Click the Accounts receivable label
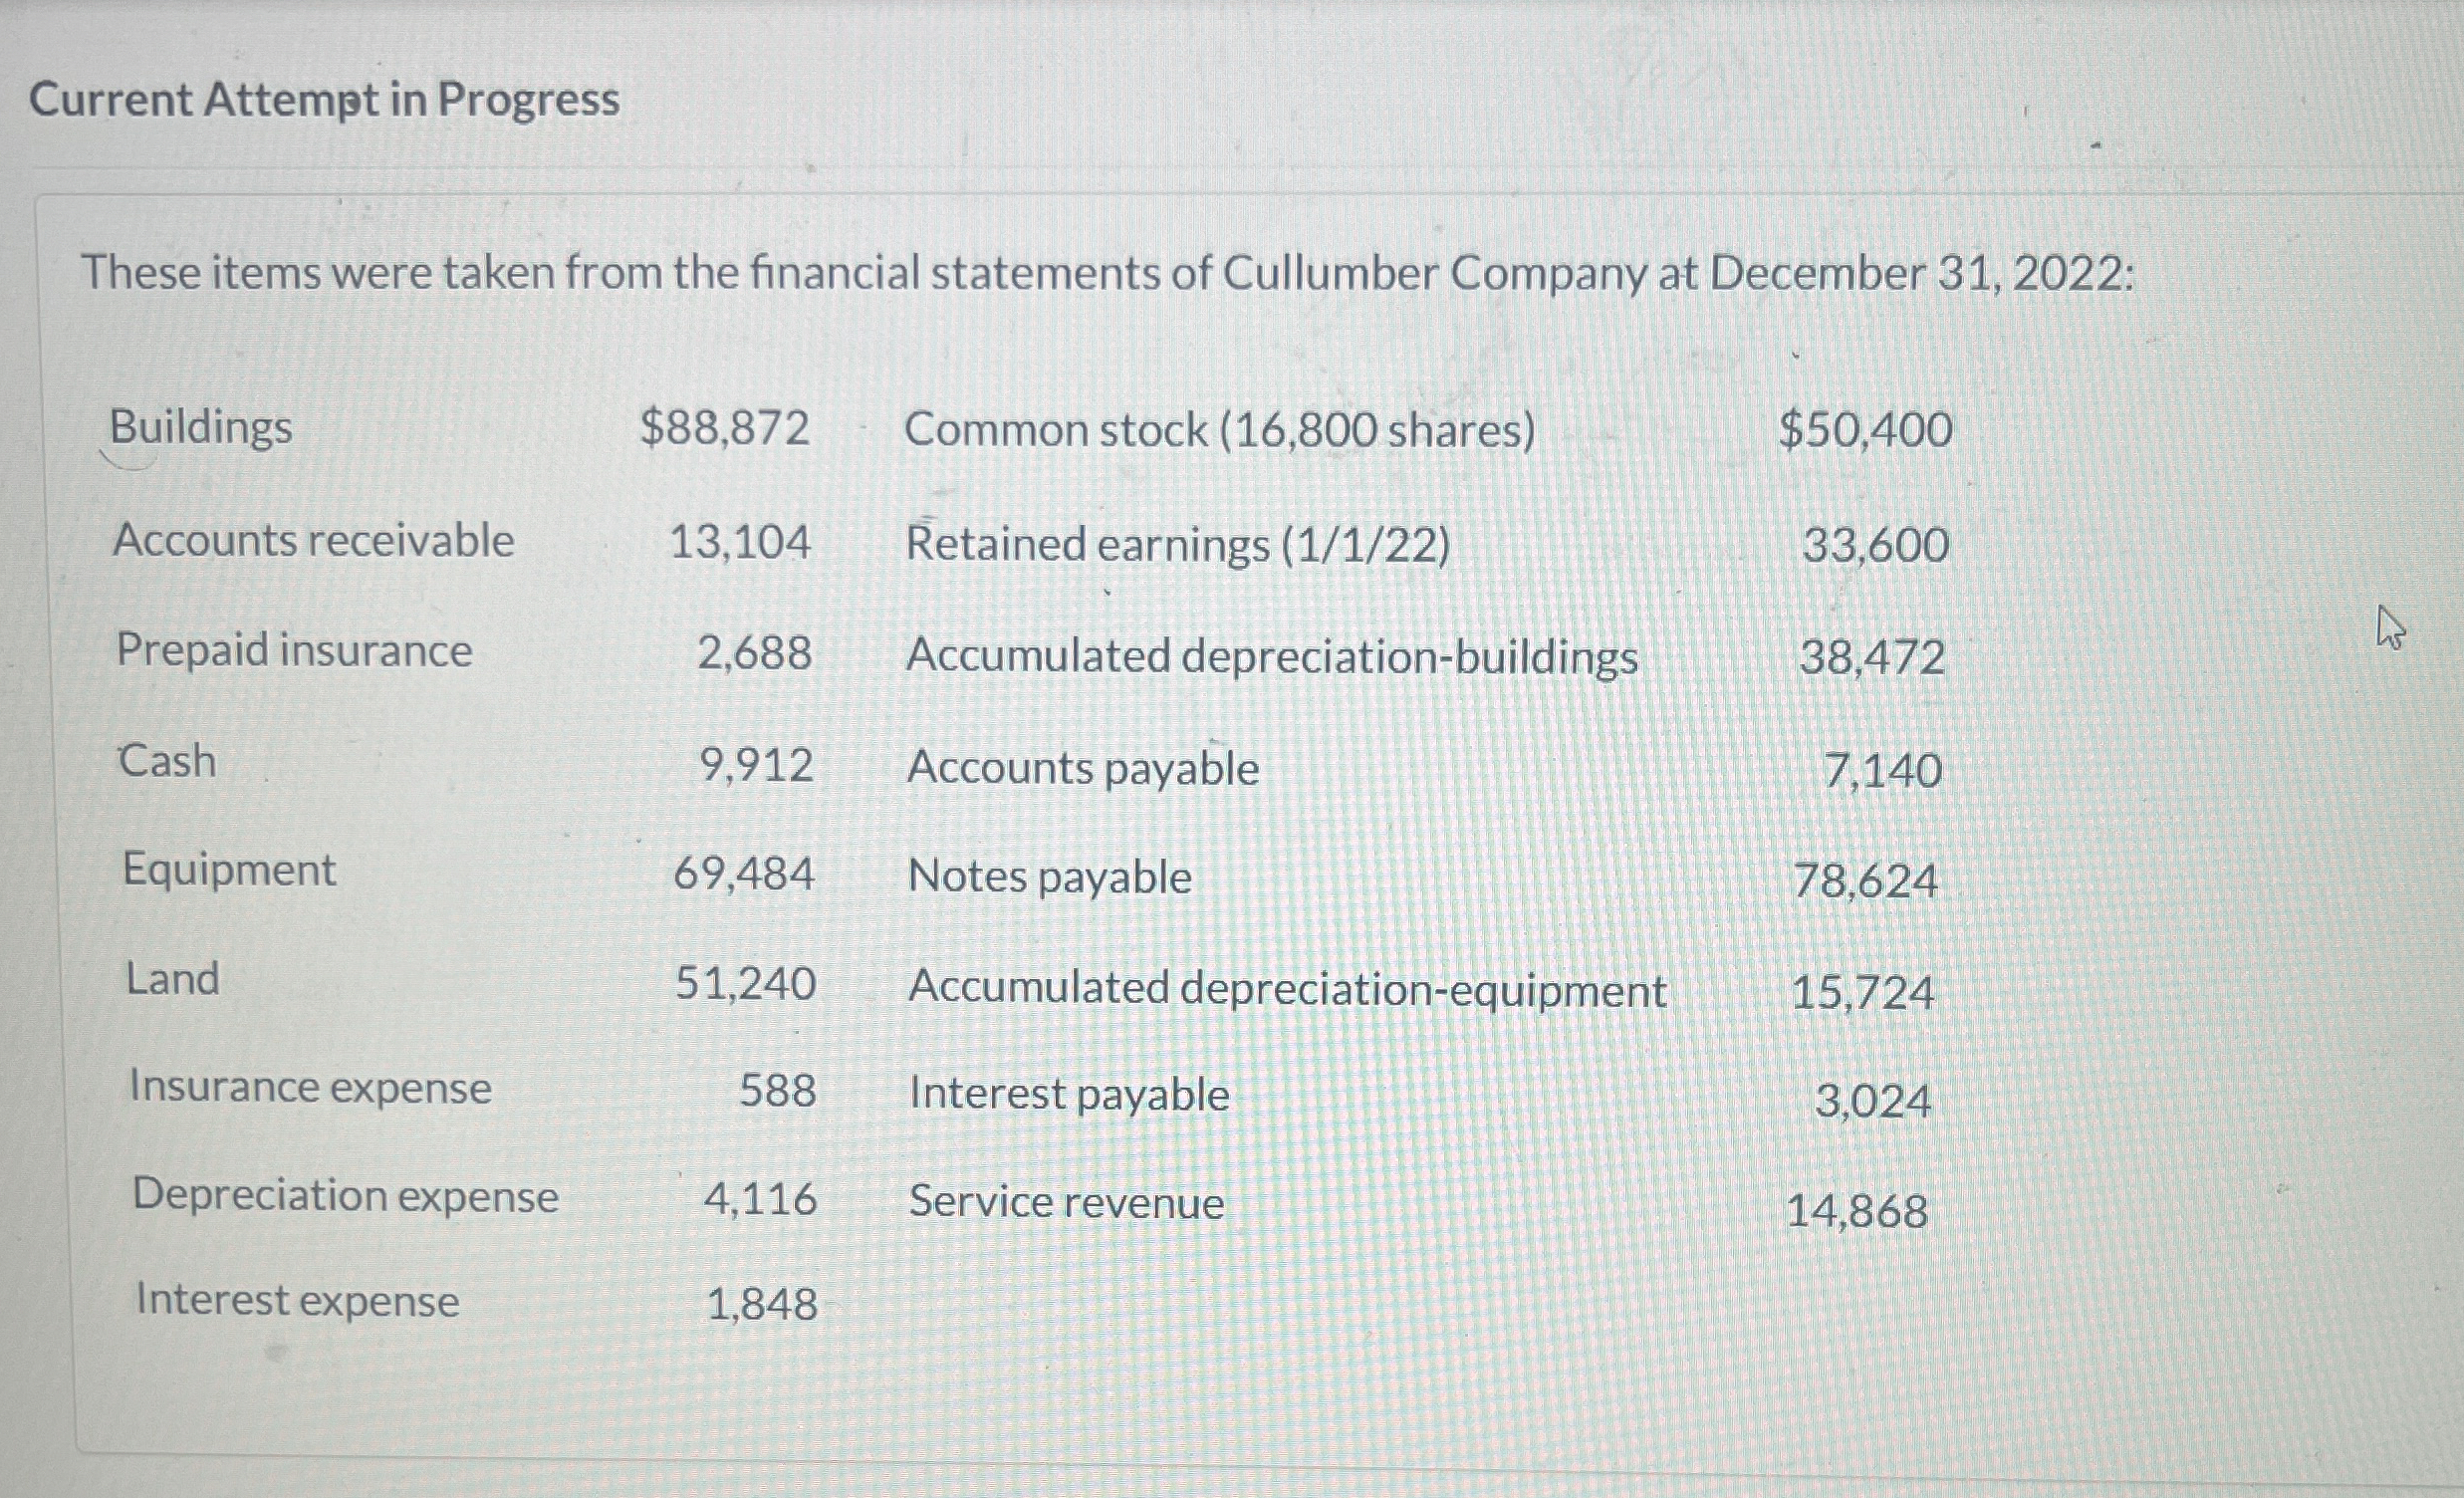The height and width of the screenshot is (1498, 2464). click(313, 541)
